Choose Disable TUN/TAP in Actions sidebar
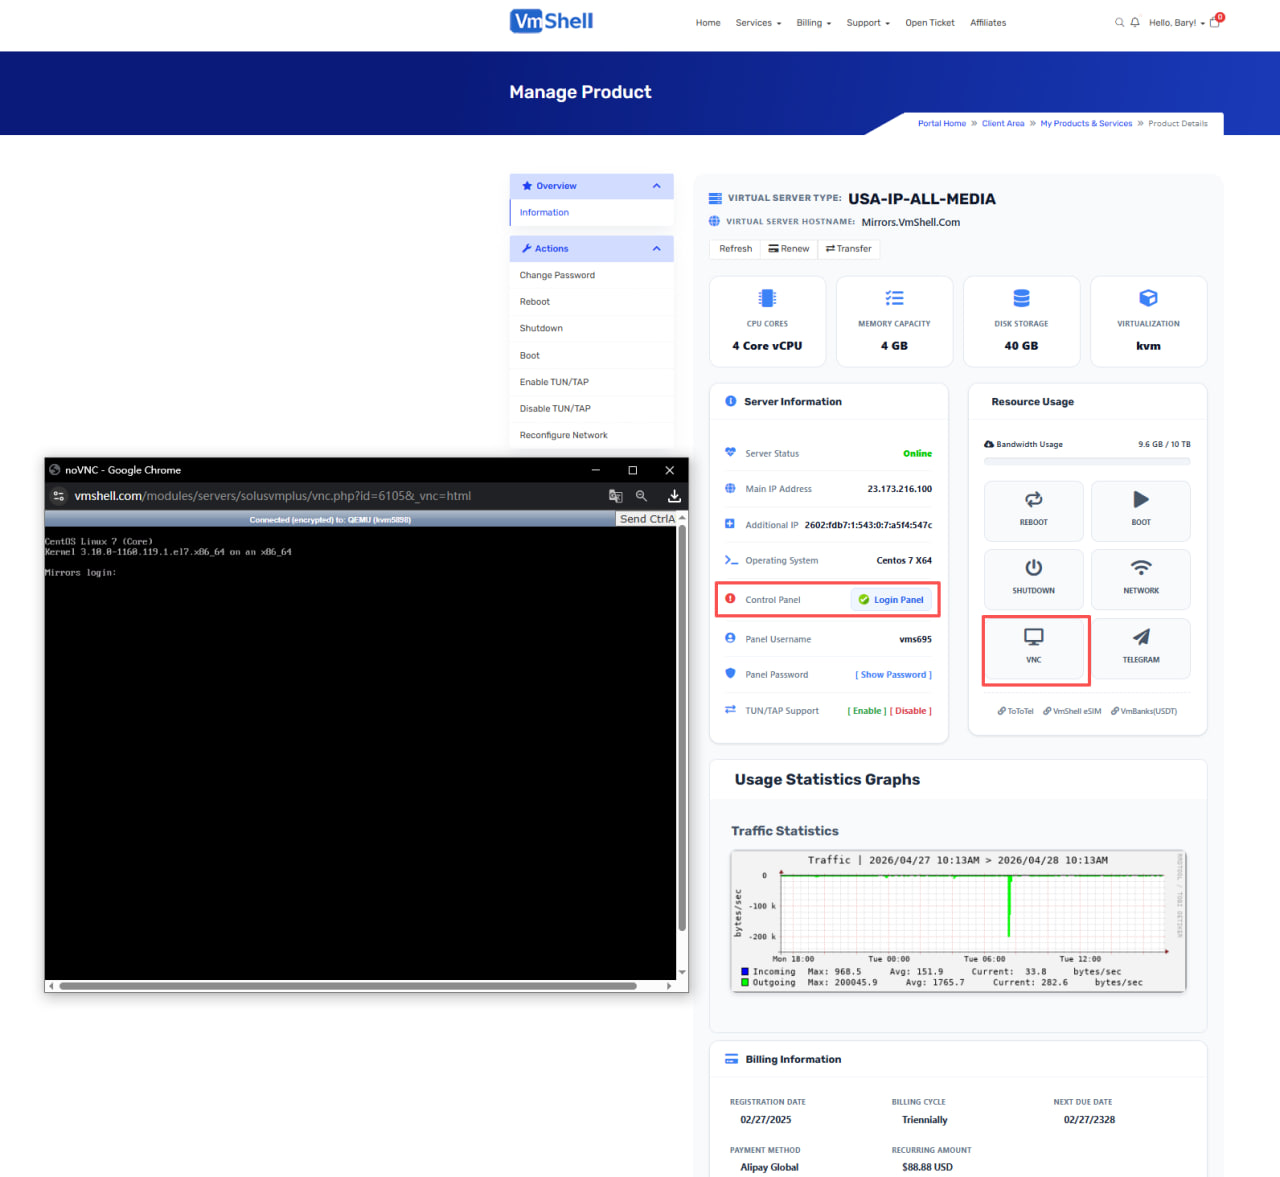The height and width of the screenshot is (1177, 1280). [x=591, y=408]
